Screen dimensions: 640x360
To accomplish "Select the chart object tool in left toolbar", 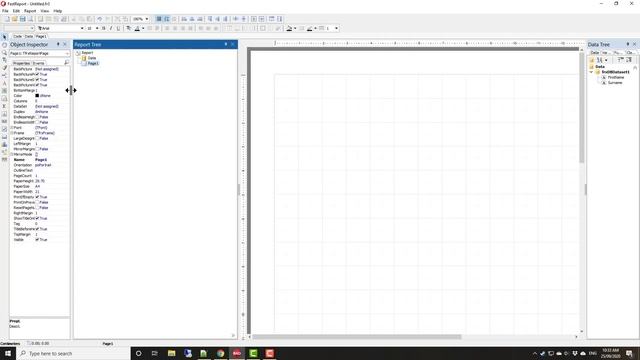I will [4, 144].
